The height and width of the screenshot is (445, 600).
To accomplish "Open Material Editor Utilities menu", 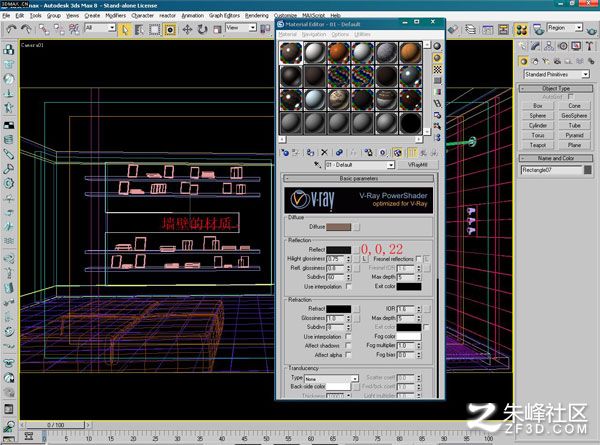I will [x=362, y=34].
